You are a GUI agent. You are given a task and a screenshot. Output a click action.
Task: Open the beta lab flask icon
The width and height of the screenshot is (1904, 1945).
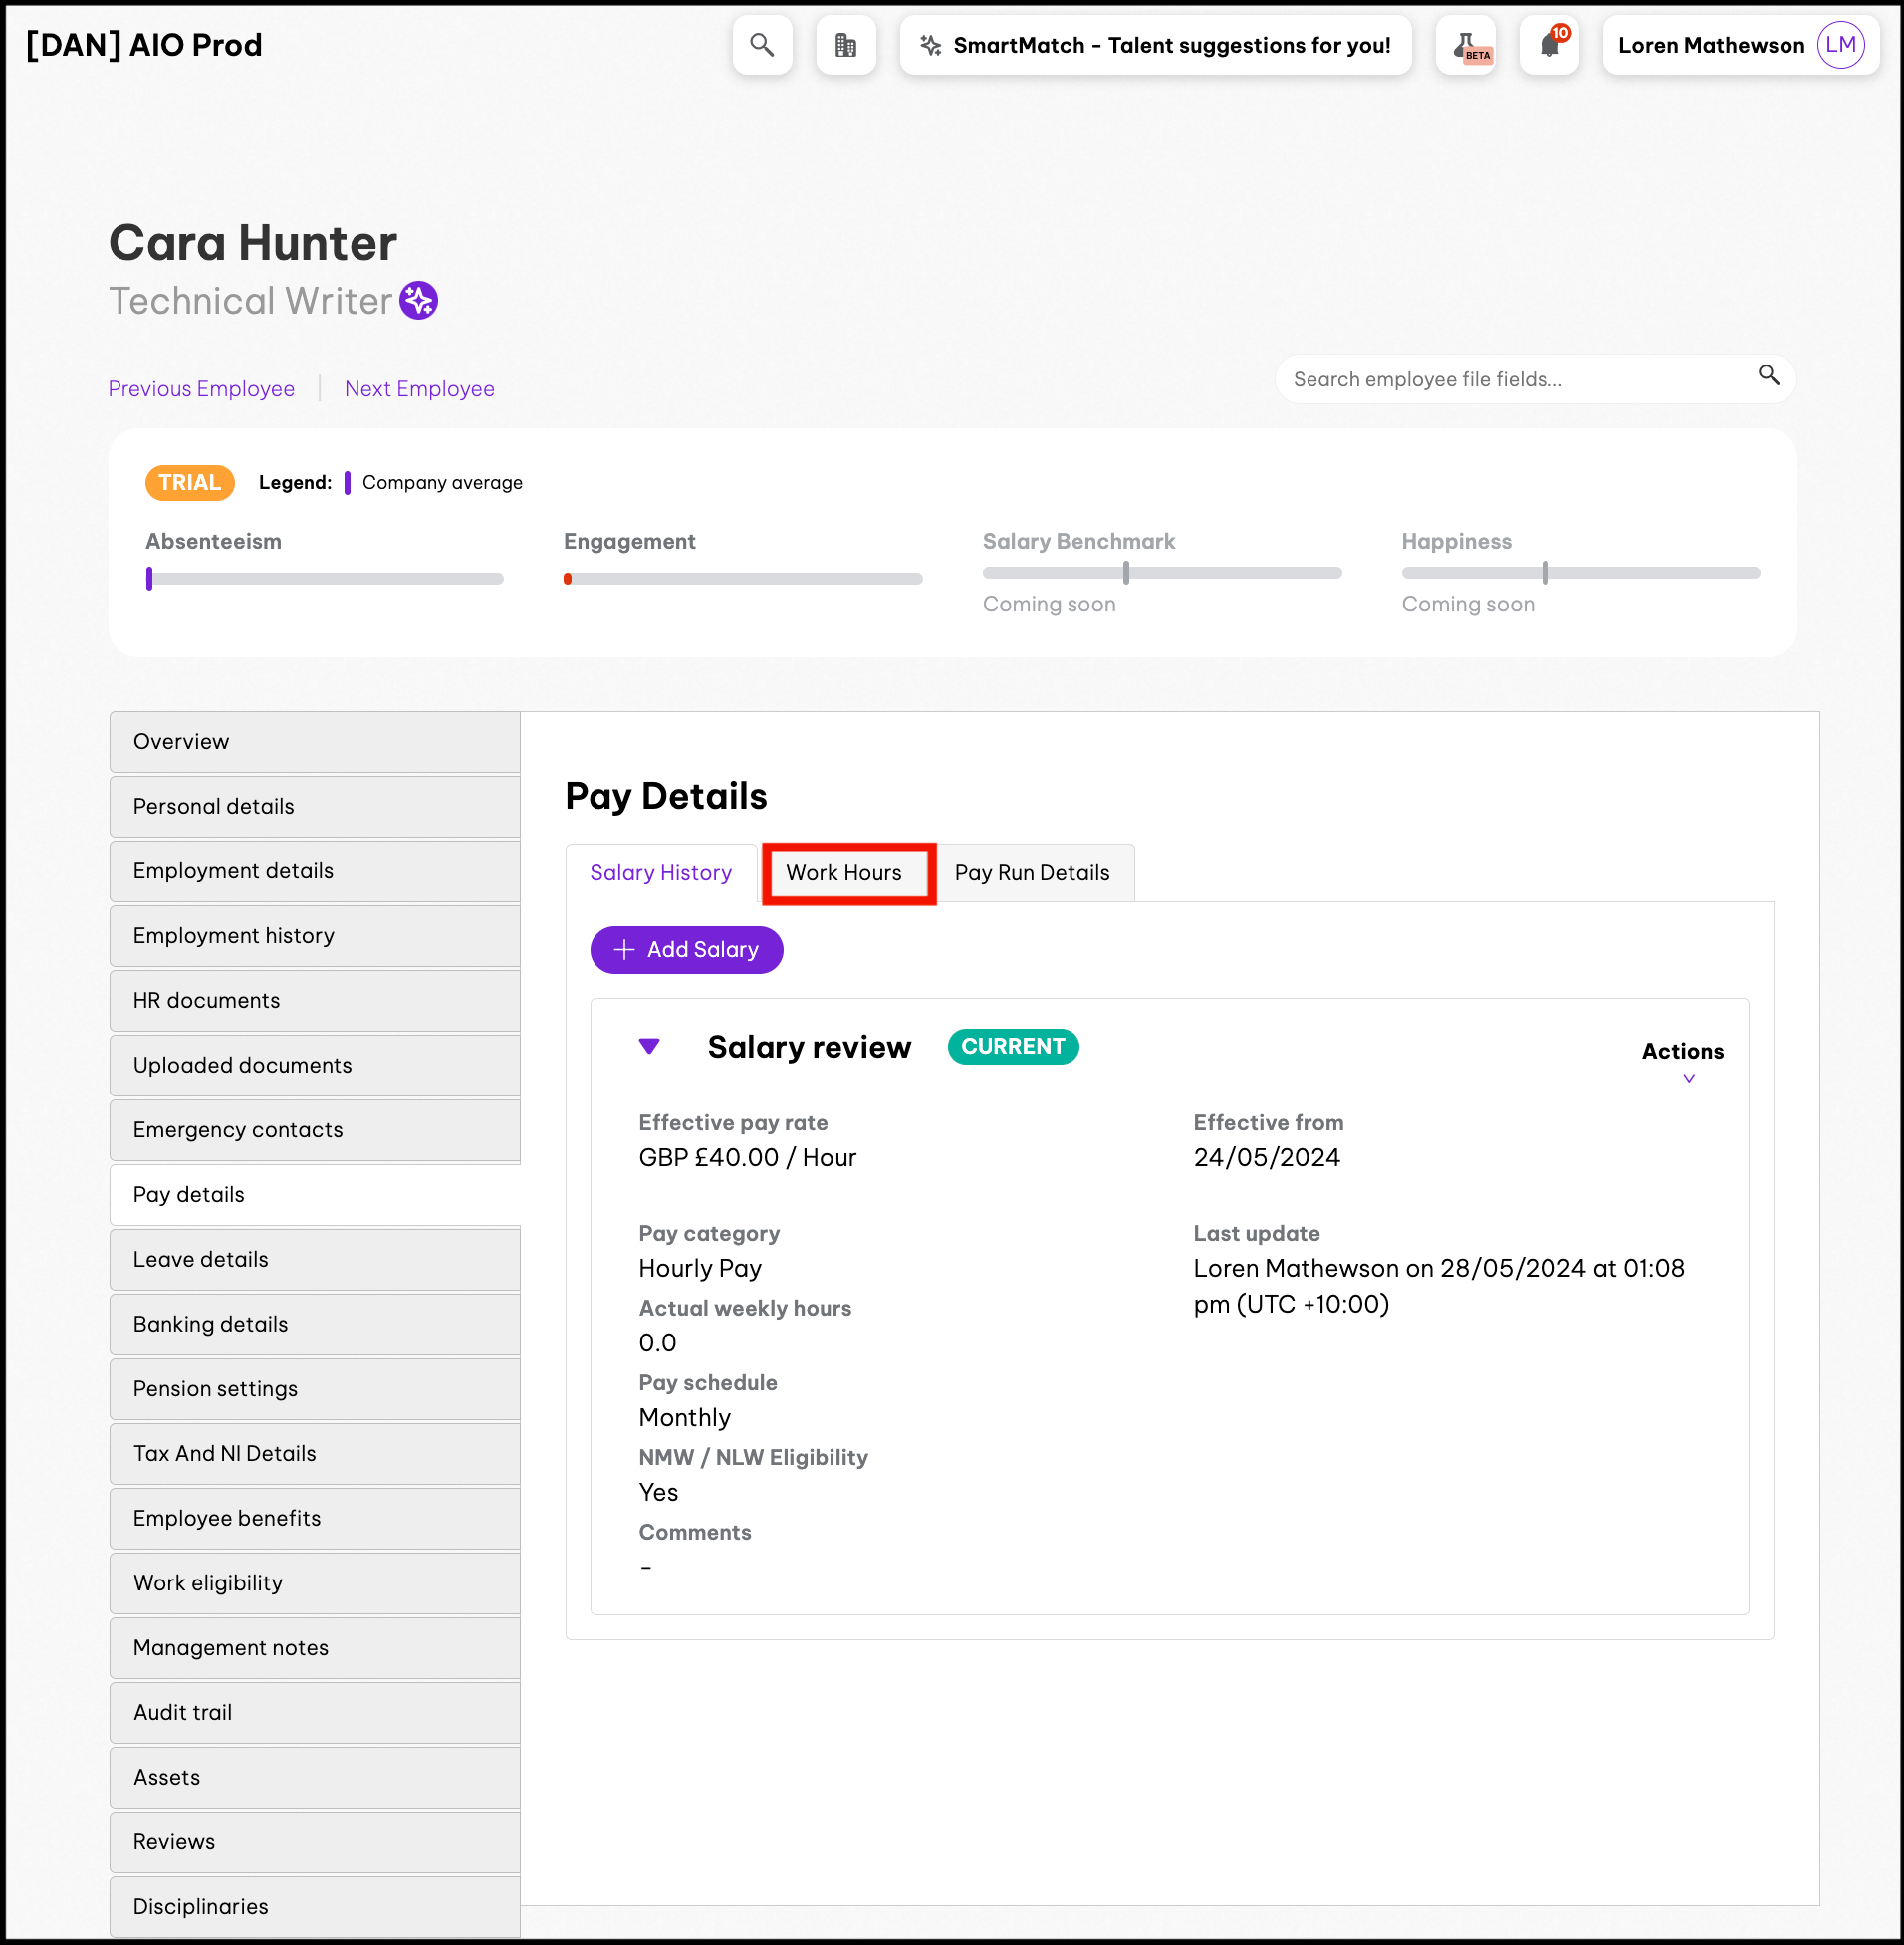click(1465, 45)
